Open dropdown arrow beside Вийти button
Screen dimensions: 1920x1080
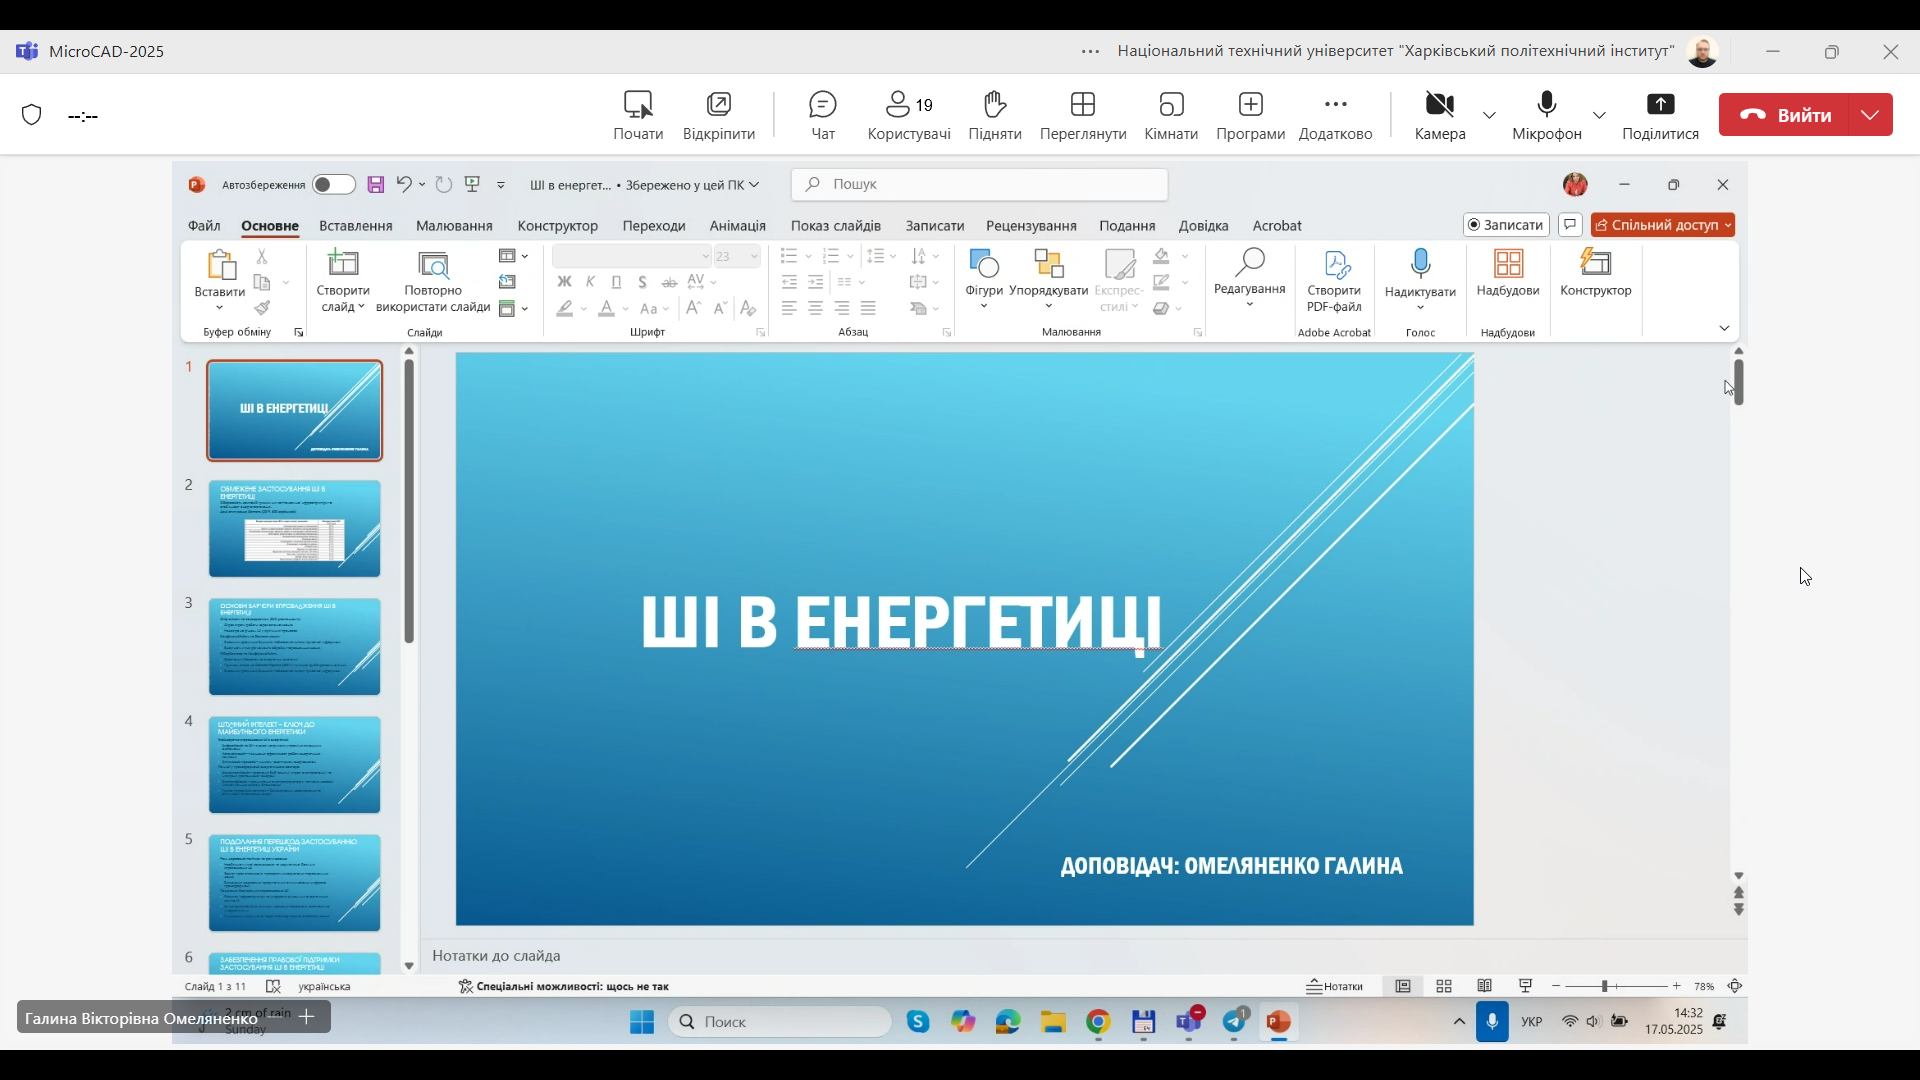point(1871,115)
